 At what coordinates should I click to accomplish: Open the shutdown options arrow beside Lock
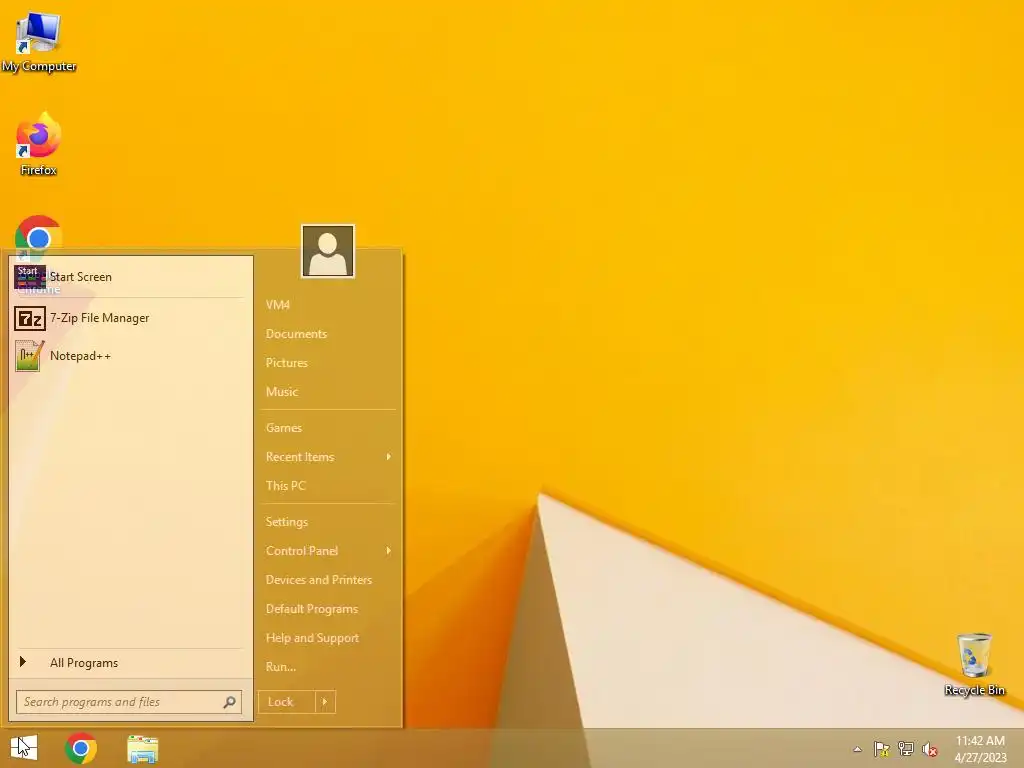pyautogui.click(x=325, y=702)
